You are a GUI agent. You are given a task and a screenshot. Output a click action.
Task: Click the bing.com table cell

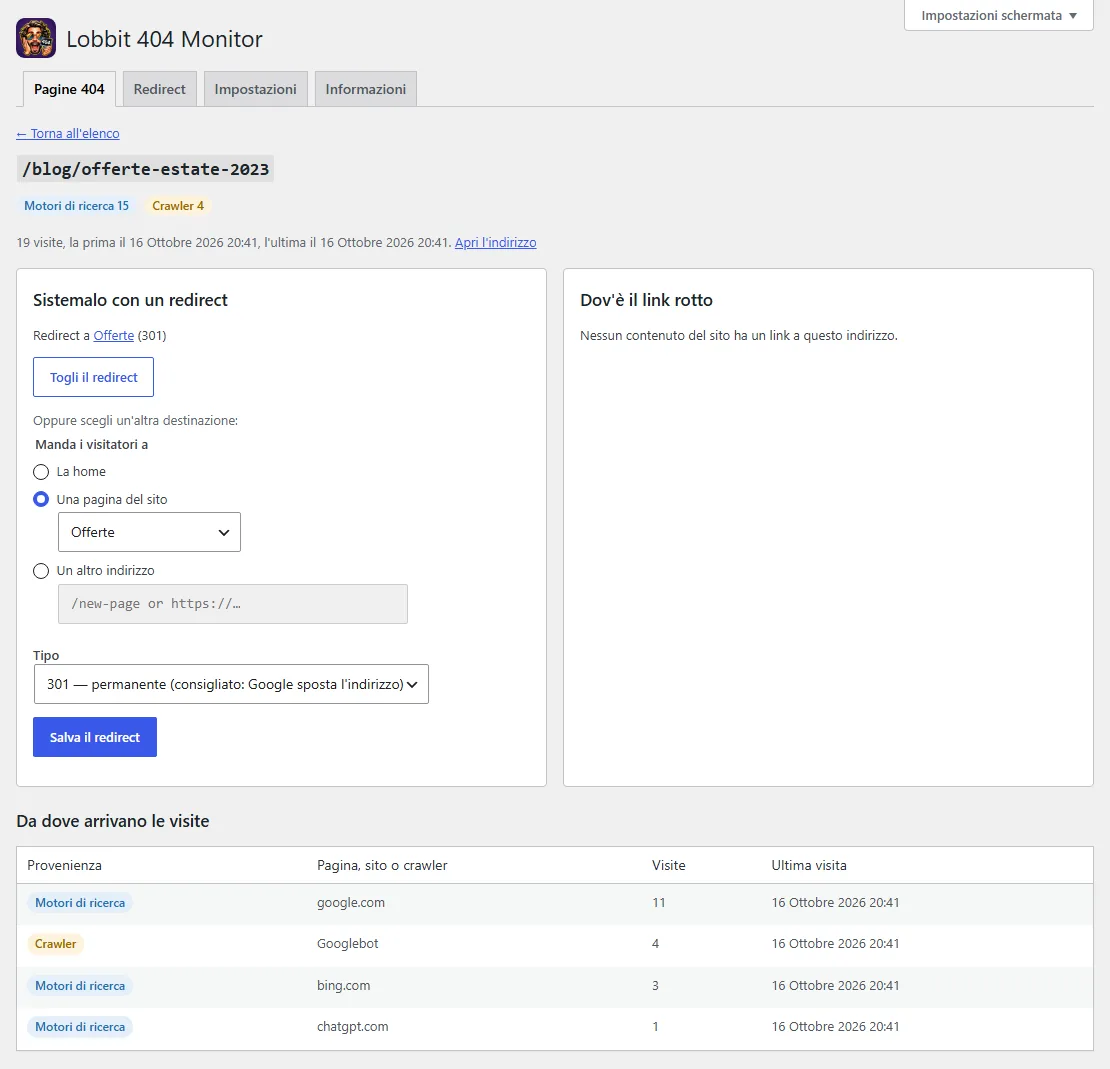[x=343, y=985]
